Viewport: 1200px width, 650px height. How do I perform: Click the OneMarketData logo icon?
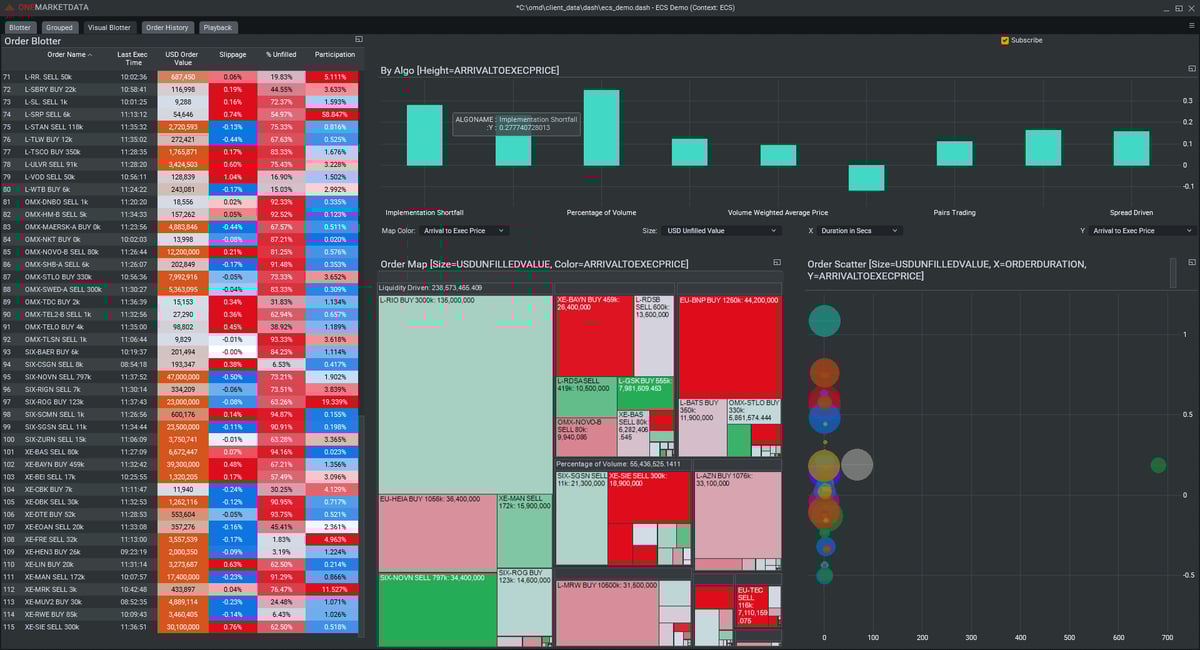(10, 7)
